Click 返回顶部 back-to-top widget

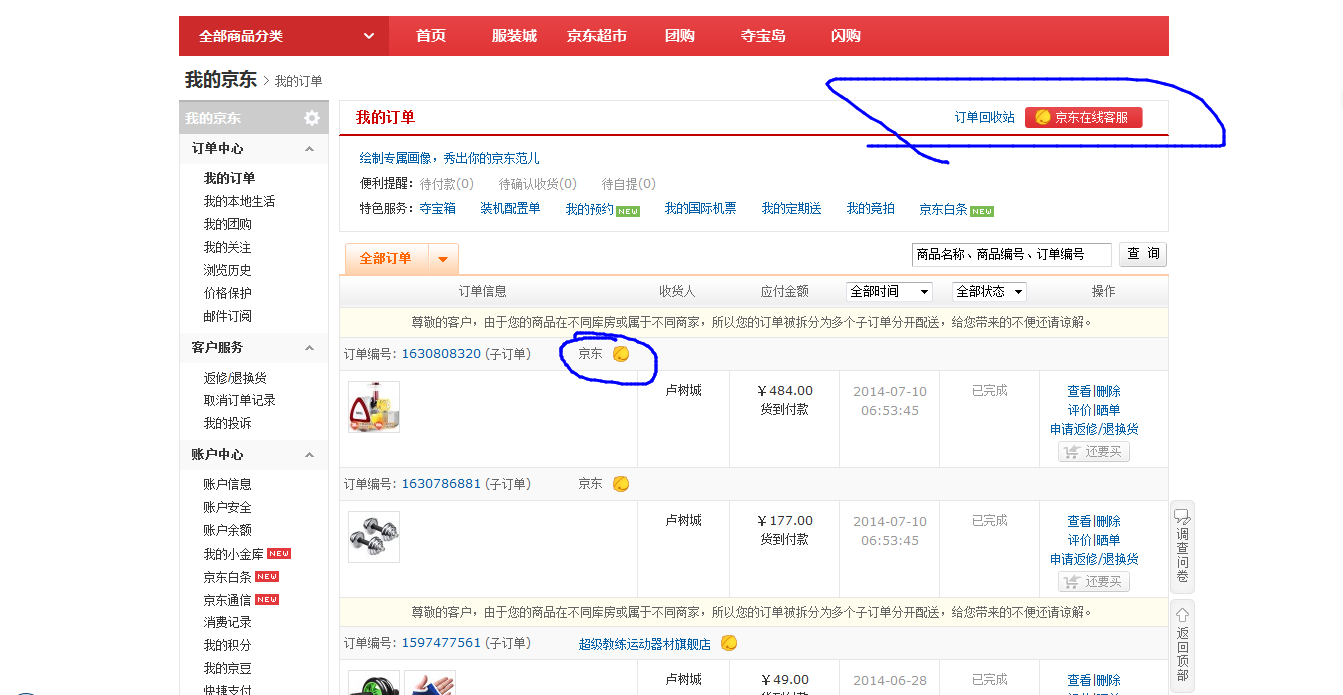click(x=1182, y=645)
